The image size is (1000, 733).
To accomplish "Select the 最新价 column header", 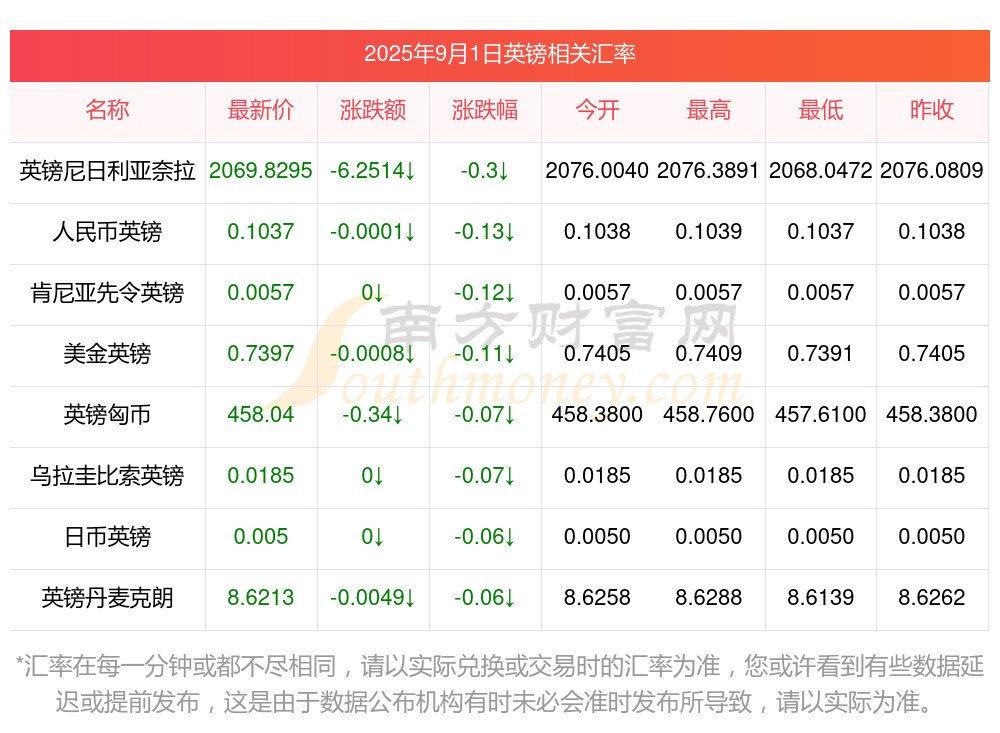I will pos(261,110).
